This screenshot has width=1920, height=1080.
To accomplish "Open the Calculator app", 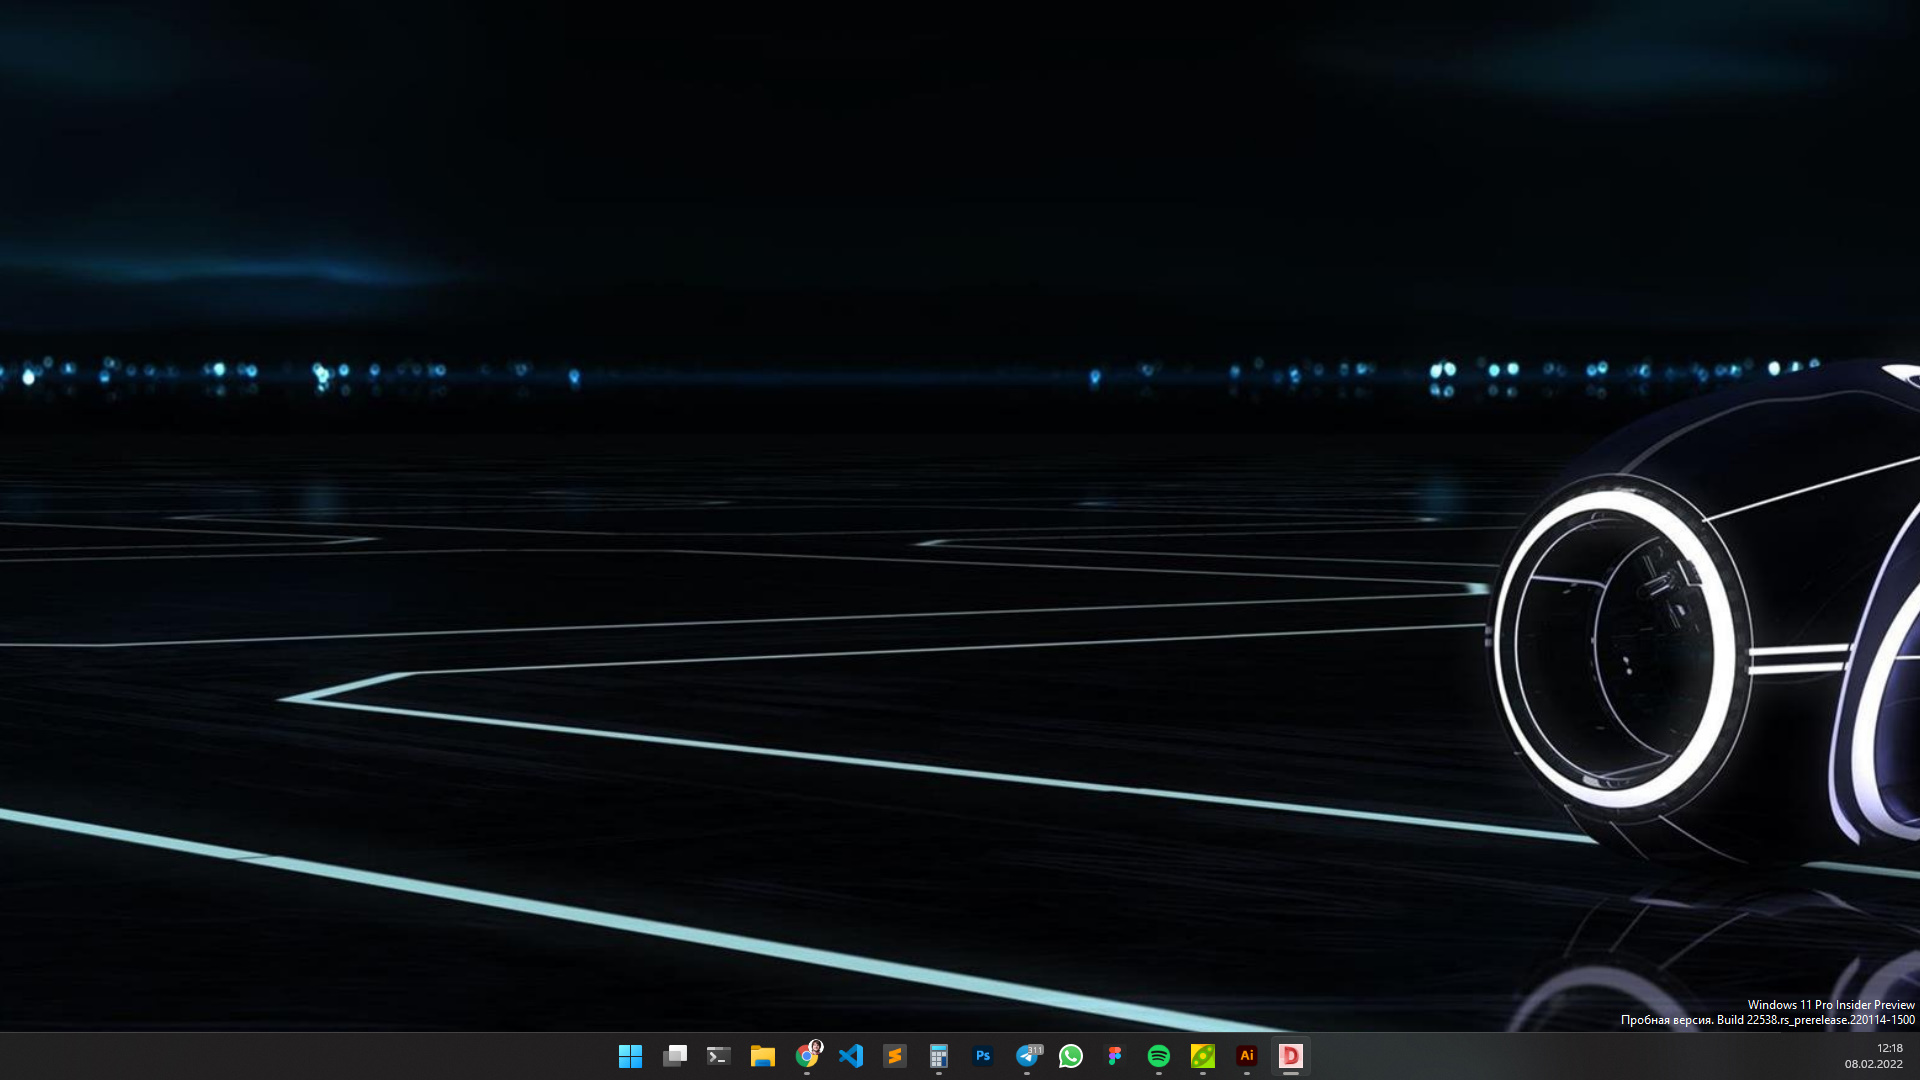I will pos(938,1056).
